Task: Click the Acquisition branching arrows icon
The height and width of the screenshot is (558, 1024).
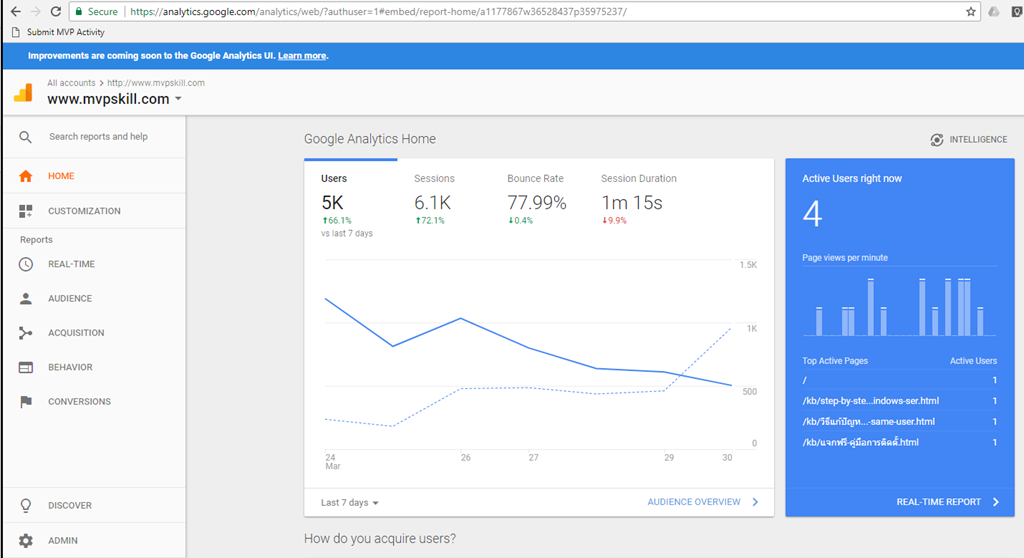Action: (x=25, y=333)
